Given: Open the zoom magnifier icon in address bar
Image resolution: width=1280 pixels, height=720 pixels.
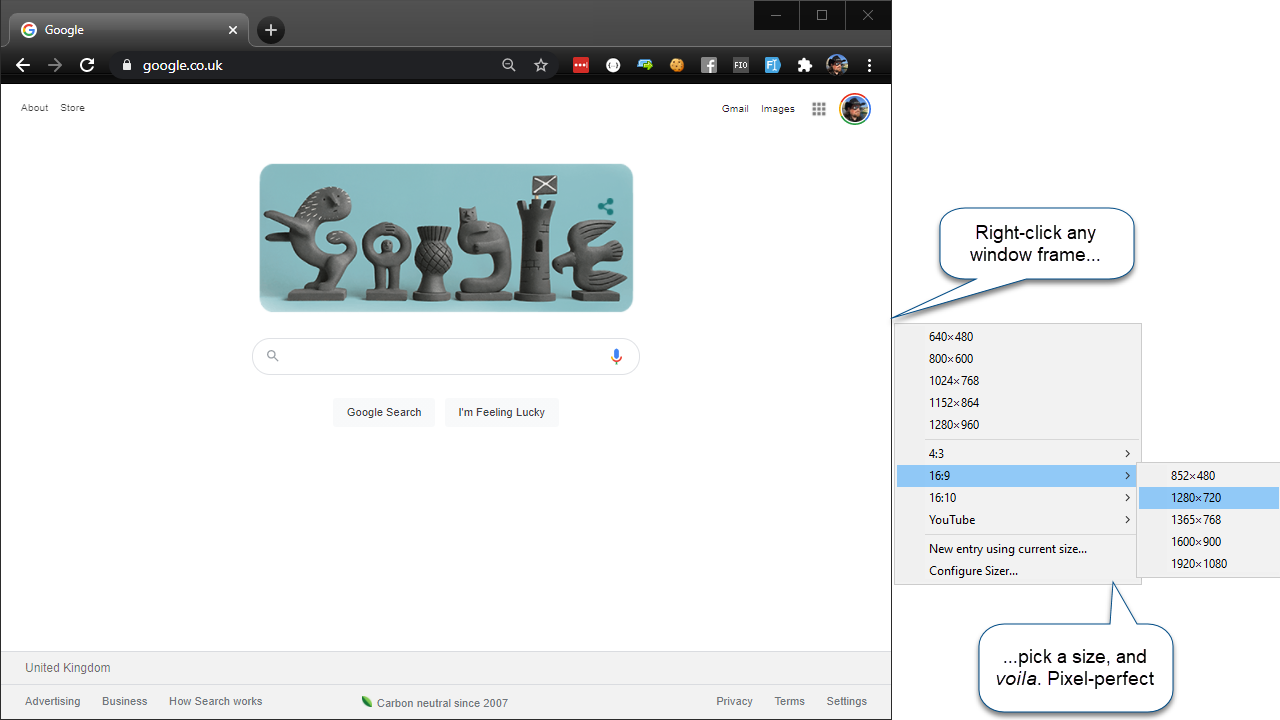Looking at the screenshot, I should 509,65.
